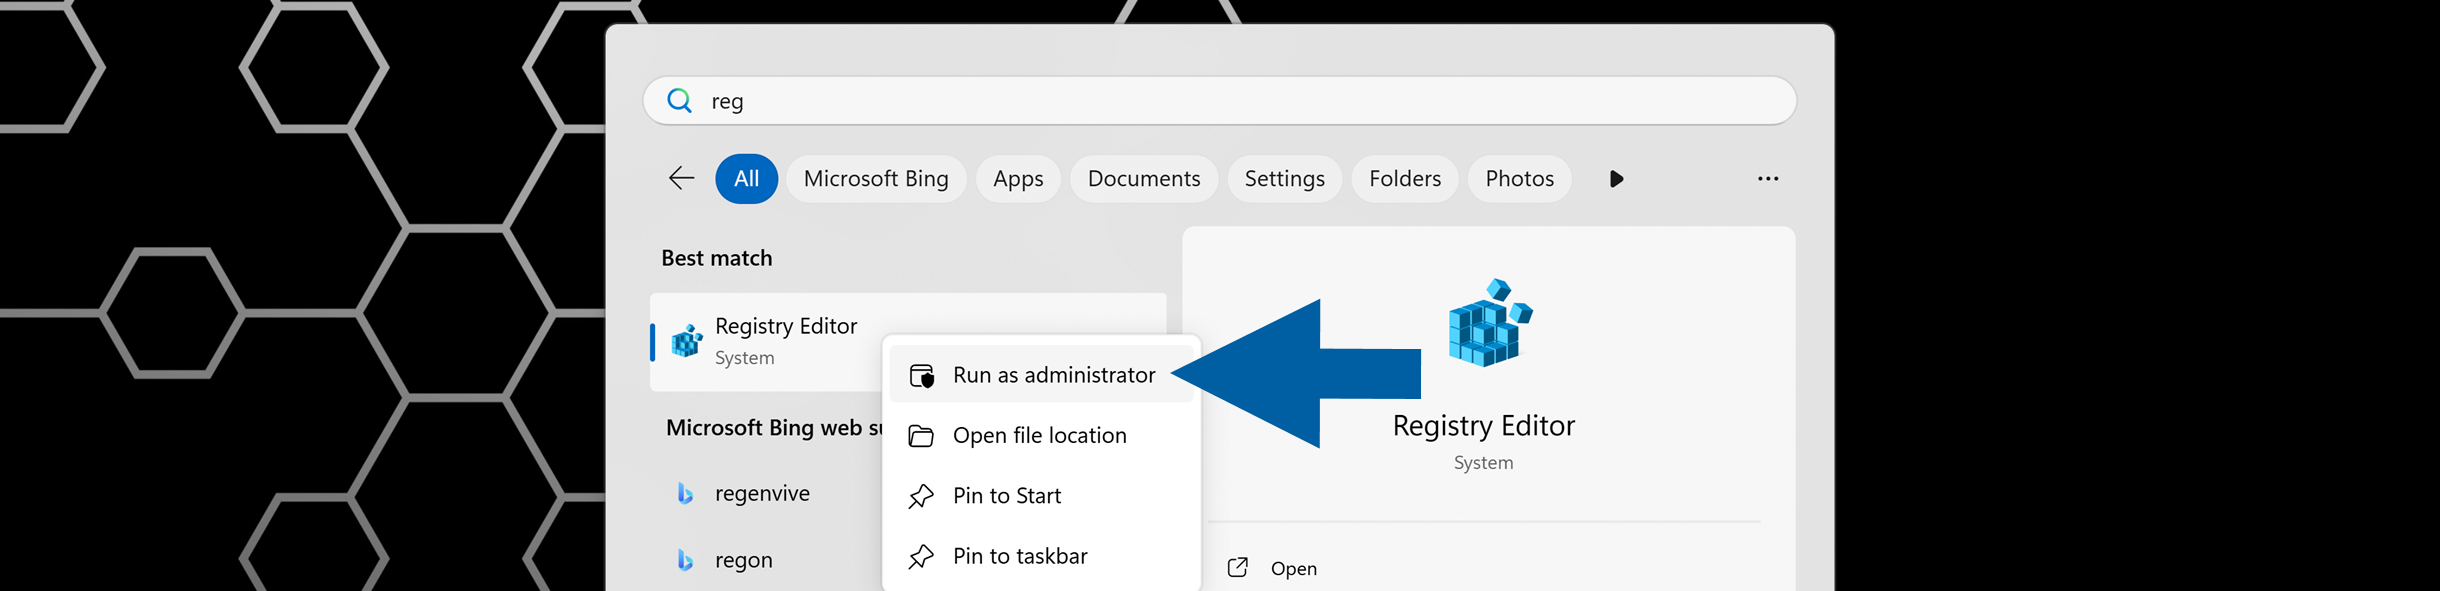Image resolution: width=2440 pixels, height=591 pixels.
Task: Click the folder icon for Open file location
Action: point(921,436)
